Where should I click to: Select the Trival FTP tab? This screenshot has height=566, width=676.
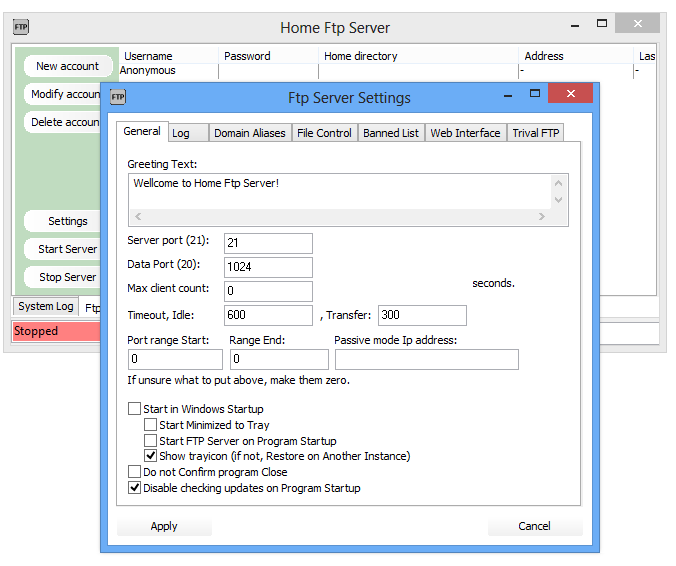point(535,133)
